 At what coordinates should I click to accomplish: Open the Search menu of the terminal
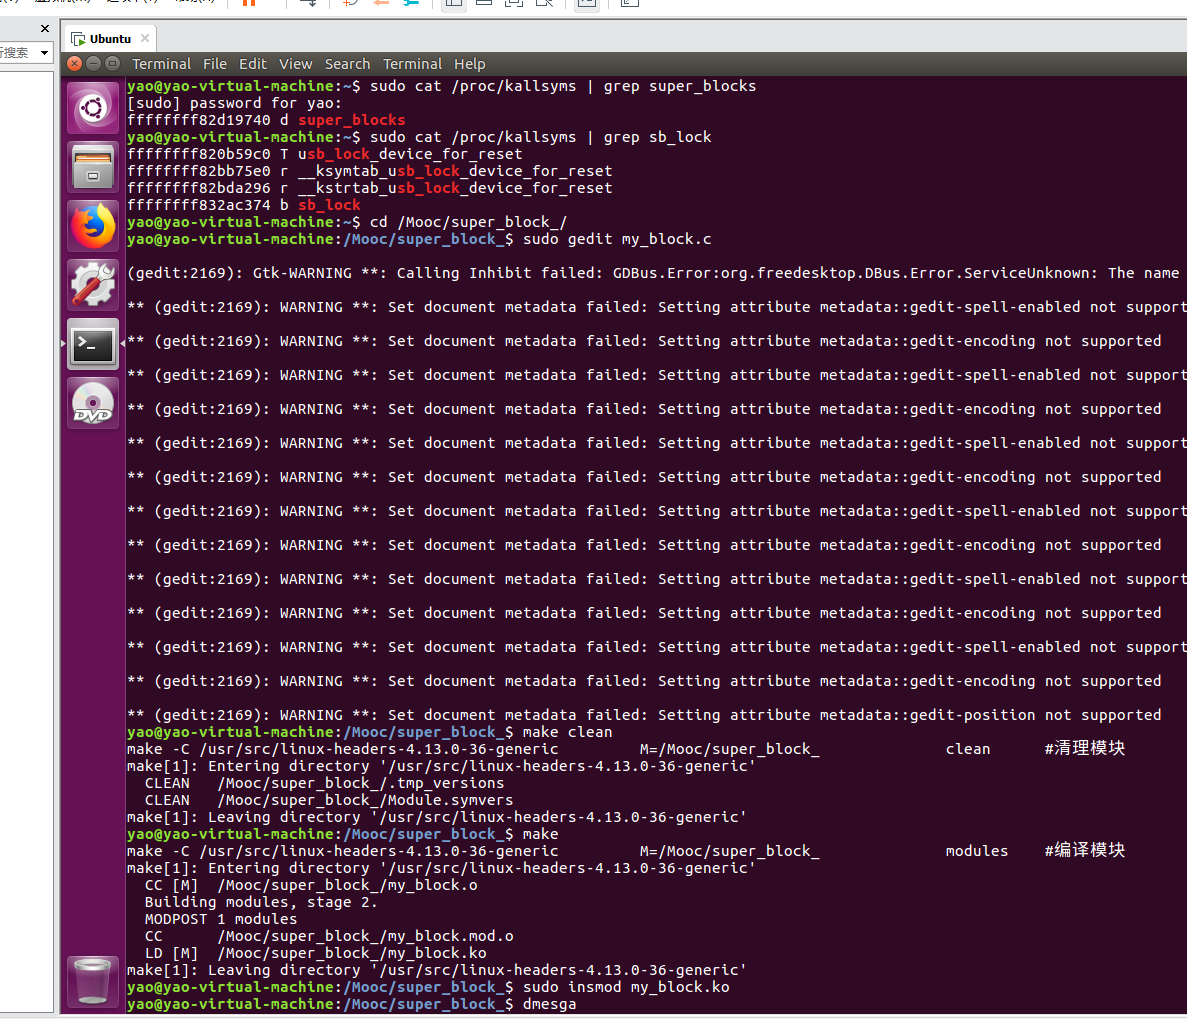(347, 63)
